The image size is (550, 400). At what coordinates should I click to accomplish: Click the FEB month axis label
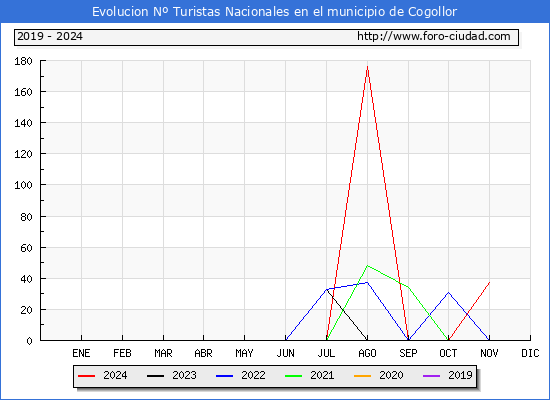click(122, 353)
